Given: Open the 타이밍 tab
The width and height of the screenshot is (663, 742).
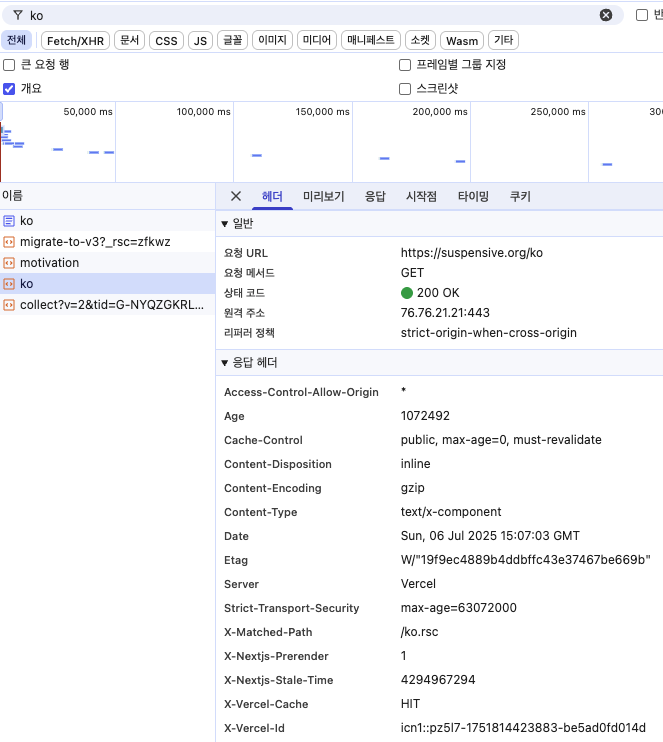Looking at the screenshot, I should 473,197.
